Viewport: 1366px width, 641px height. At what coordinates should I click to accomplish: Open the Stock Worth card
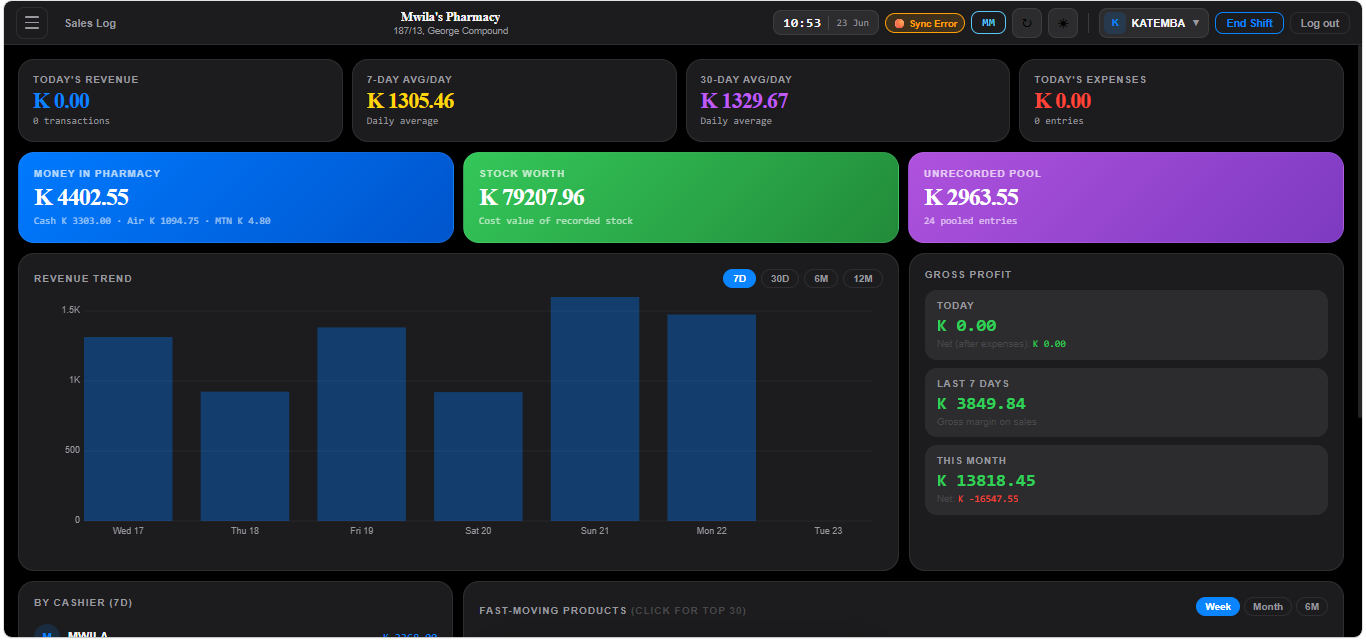[681, 197]
